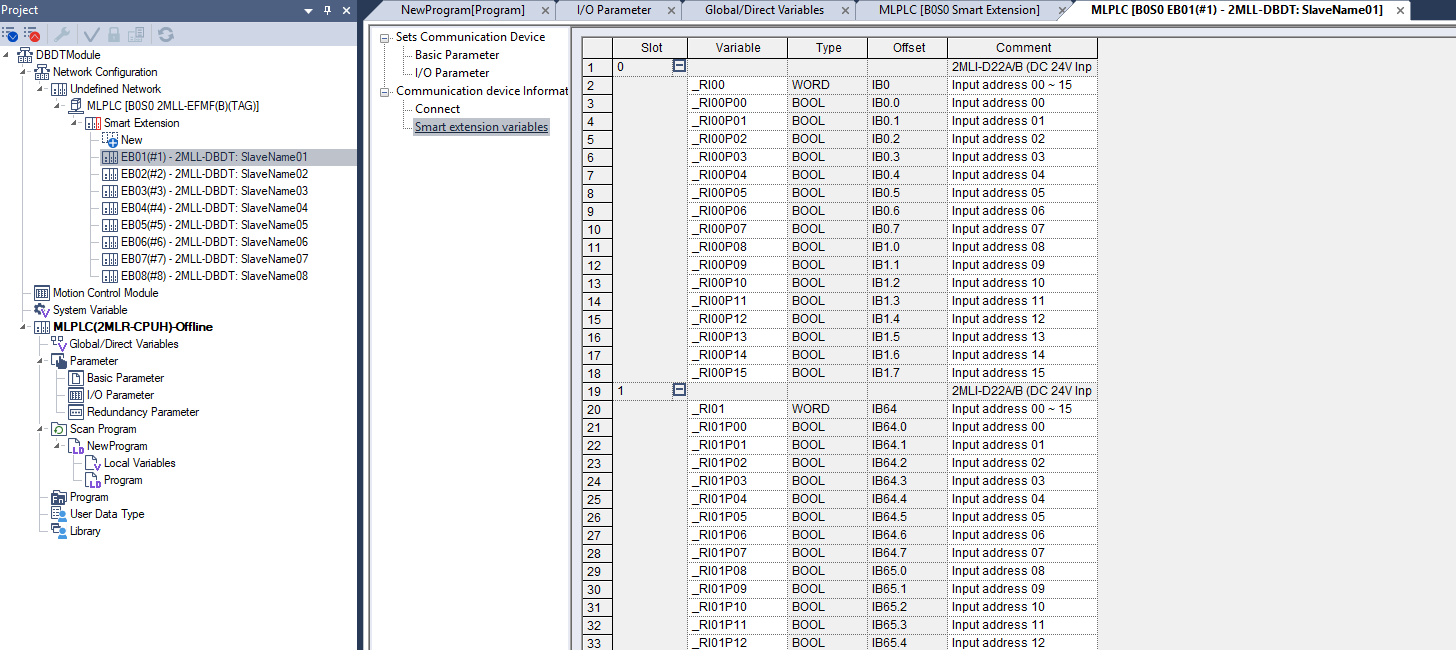Select the DBDTModule root node
The image size is (1456, 650).
[x=68, y=55]
